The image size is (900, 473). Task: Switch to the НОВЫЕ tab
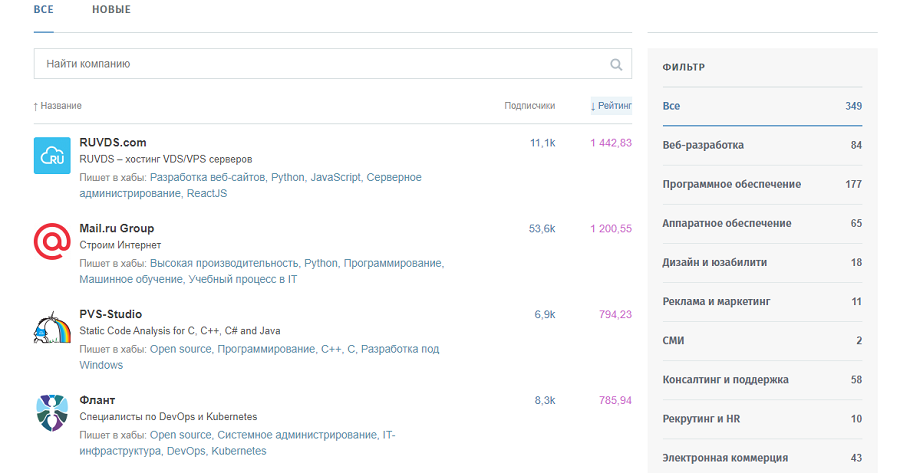pyautogui.click(x=111, y=10)
